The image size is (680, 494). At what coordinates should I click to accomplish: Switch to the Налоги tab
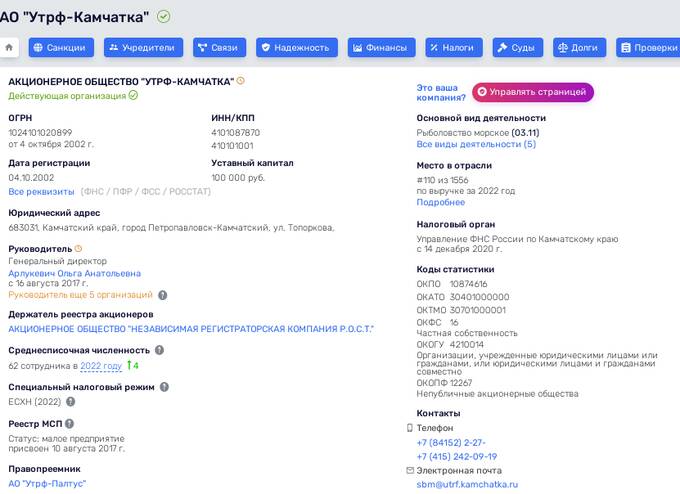tap(453, 48)
